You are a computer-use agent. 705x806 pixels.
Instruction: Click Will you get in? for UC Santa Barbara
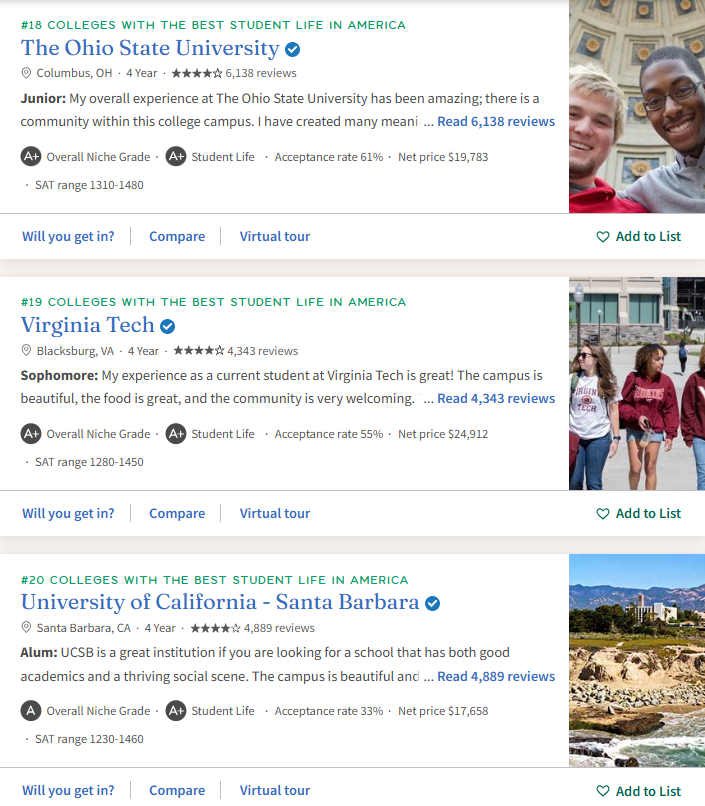click(68, 790)
